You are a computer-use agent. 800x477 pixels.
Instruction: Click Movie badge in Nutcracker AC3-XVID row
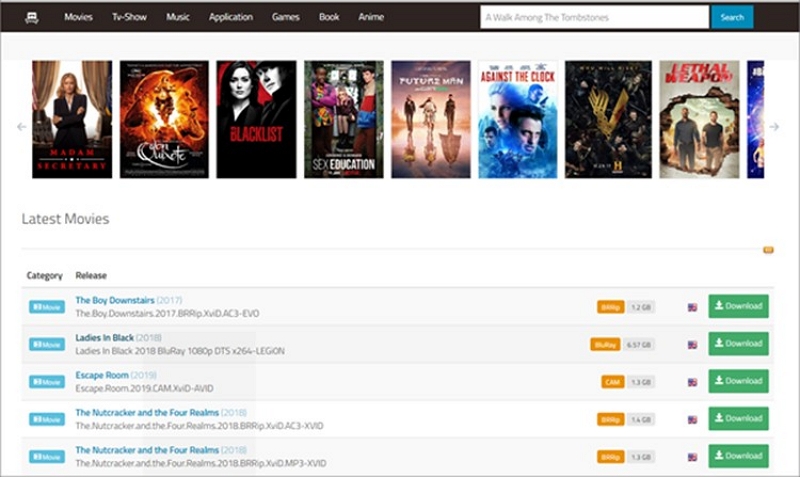[47, 419]
